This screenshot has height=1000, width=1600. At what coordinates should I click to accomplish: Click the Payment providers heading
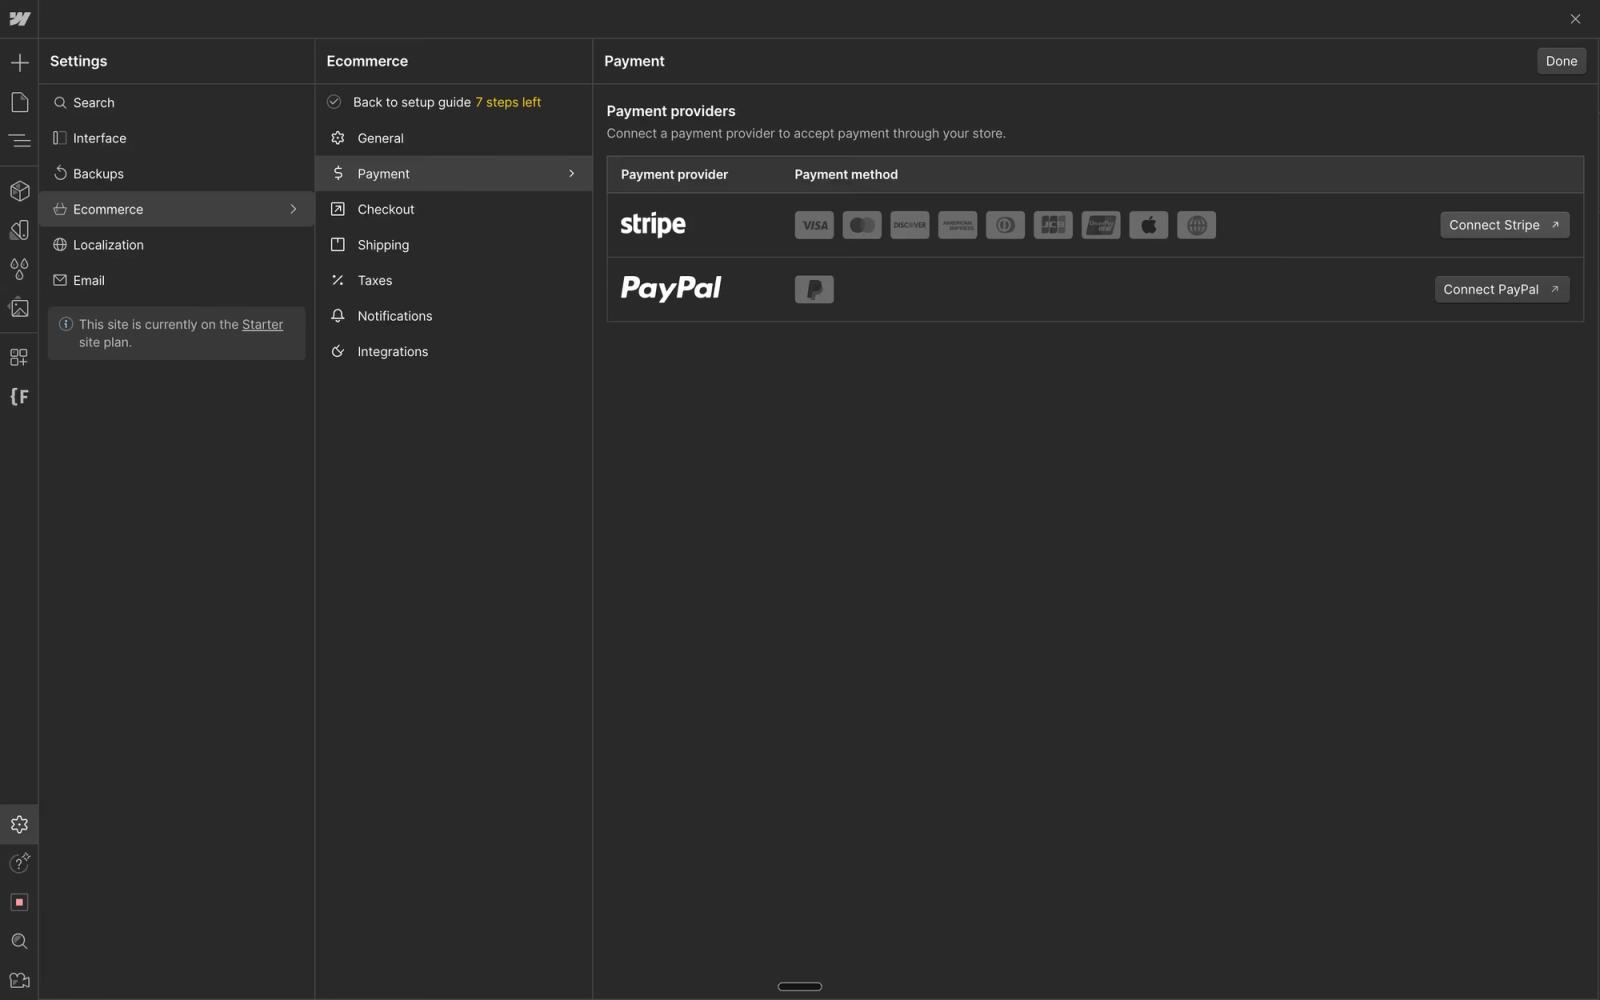tap(670, 111)
